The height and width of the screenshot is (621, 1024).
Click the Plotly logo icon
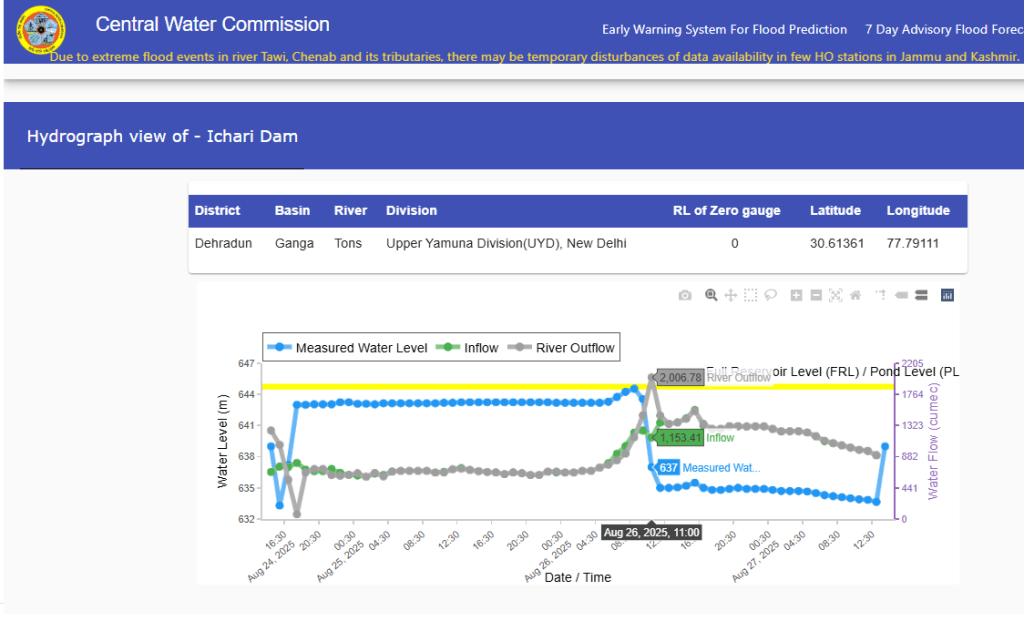tap(947, 295)
